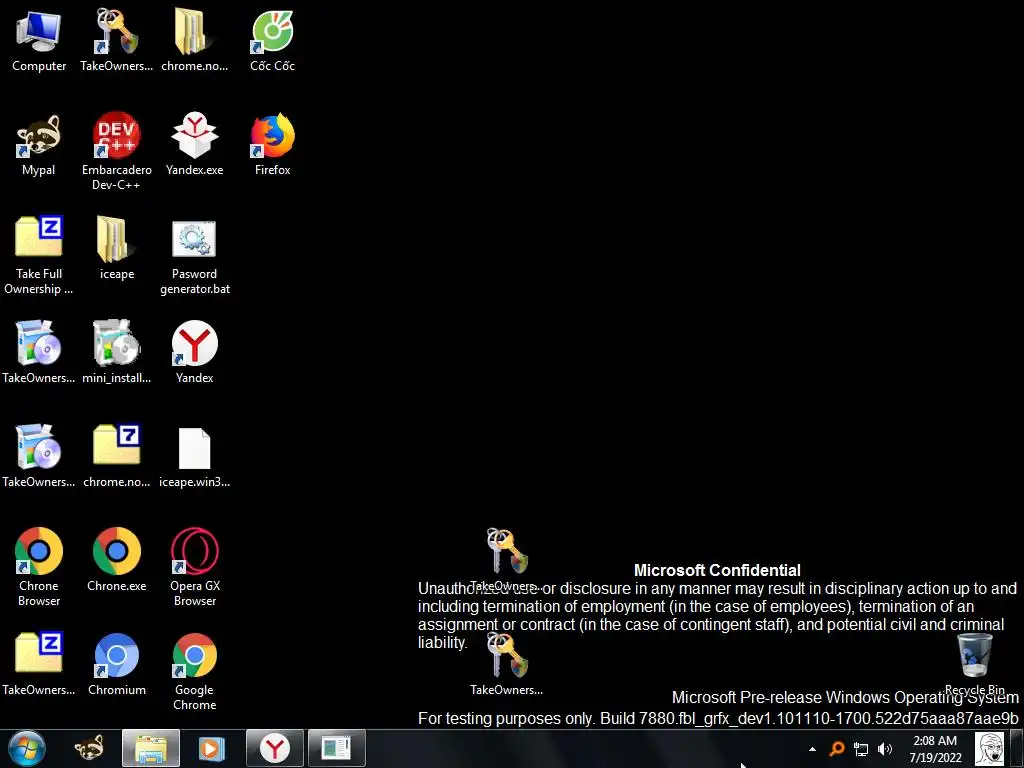Select the blue Chromium shortcut
The image size is (1024, 768).
click(116, 664)
